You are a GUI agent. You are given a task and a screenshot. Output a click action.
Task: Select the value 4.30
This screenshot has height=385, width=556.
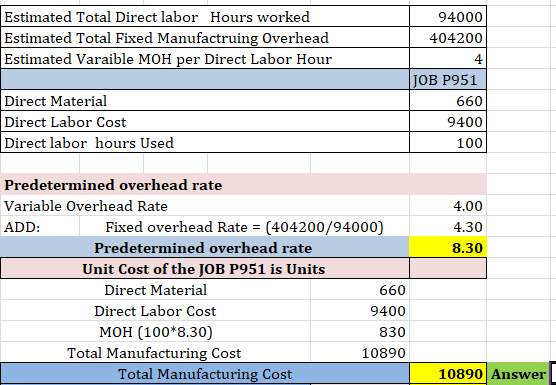tap(448, 227)
